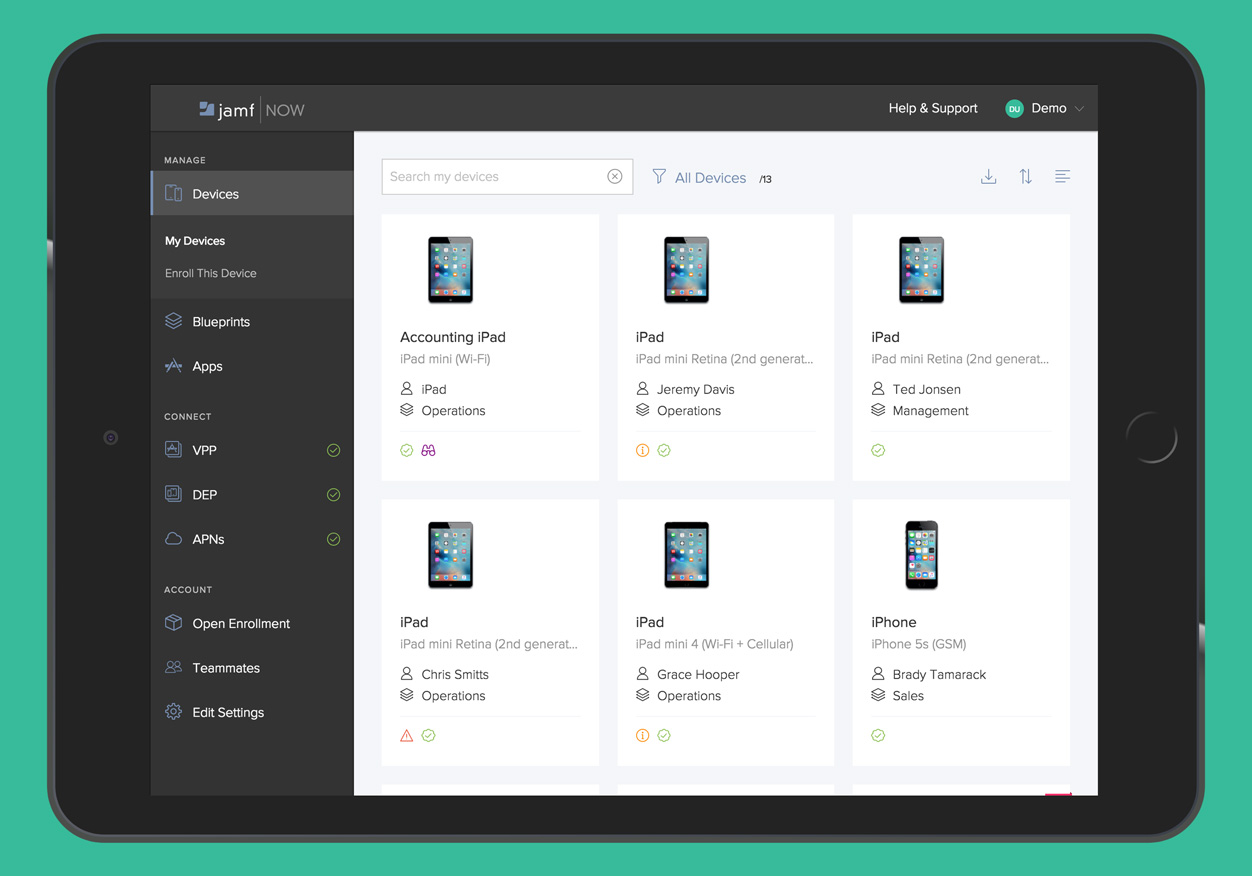Open the sort order options
The image size is (1252, 876).
tap(1026, 177)
